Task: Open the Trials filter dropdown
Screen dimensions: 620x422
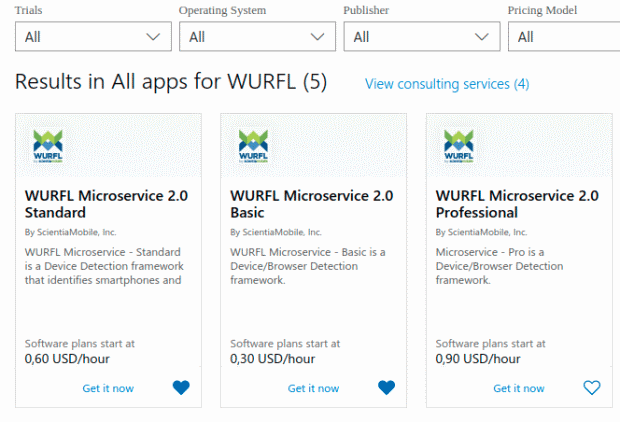Action: click(93, 36)
